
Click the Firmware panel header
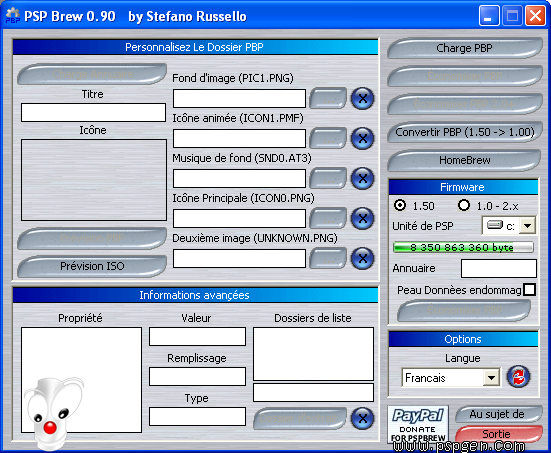[463, 187]
